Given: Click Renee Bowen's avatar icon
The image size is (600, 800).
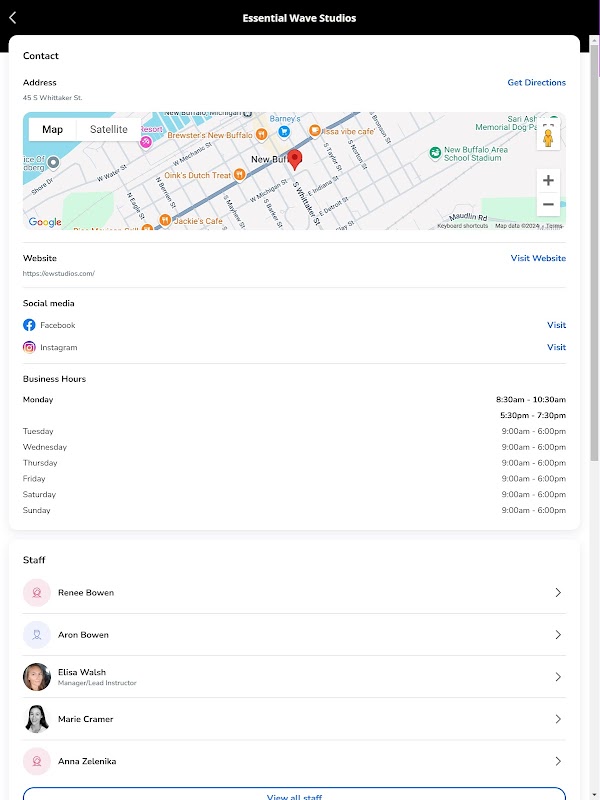Looking at the screenshot, I should [37, 592].
